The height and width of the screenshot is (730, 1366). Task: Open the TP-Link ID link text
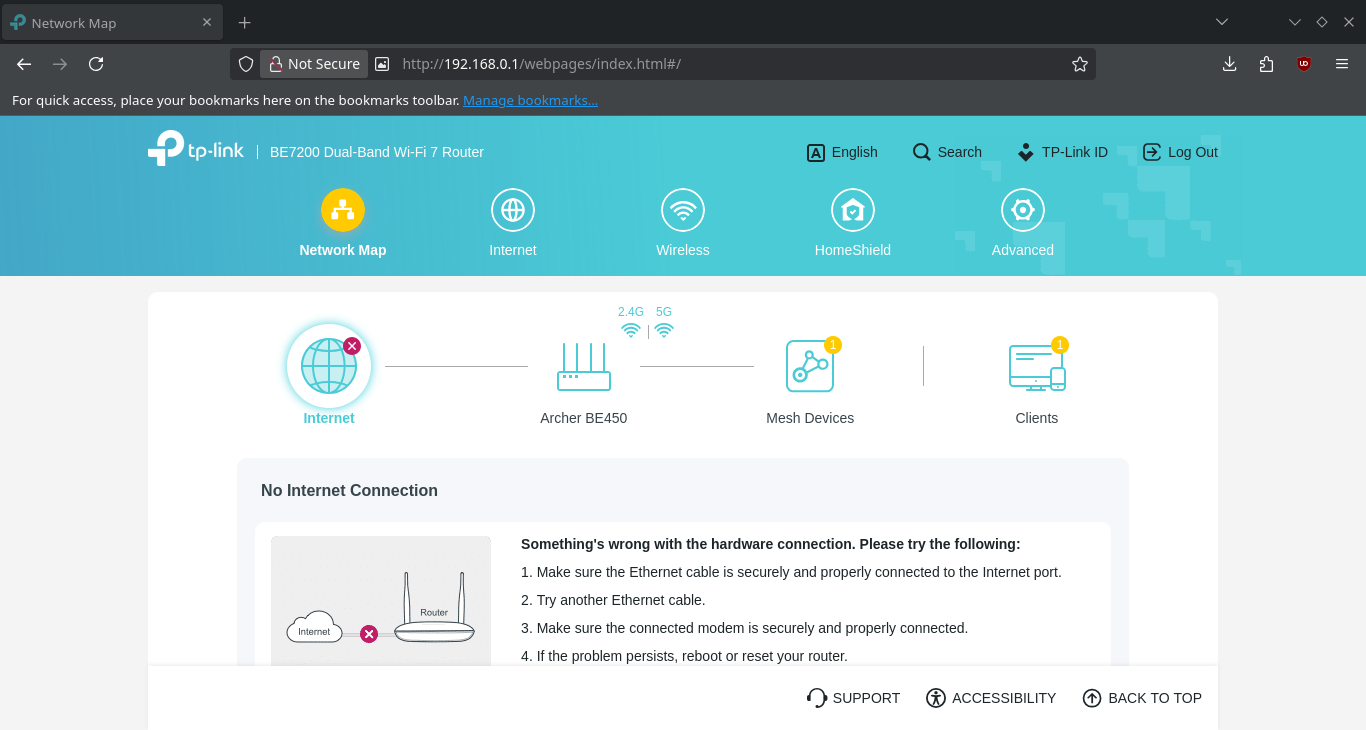click(x=1075, y=152)
